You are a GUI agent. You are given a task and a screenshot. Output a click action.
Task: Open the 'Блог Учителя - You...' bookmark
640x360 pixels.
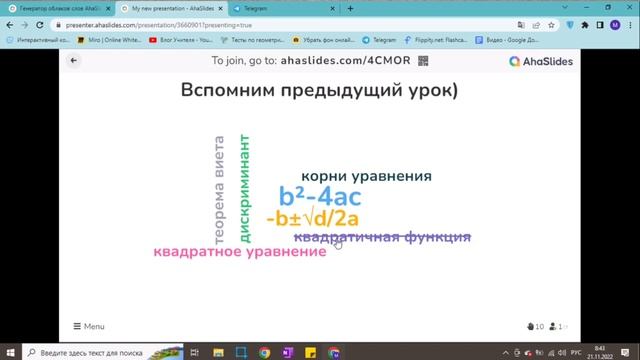coord(181,40)
